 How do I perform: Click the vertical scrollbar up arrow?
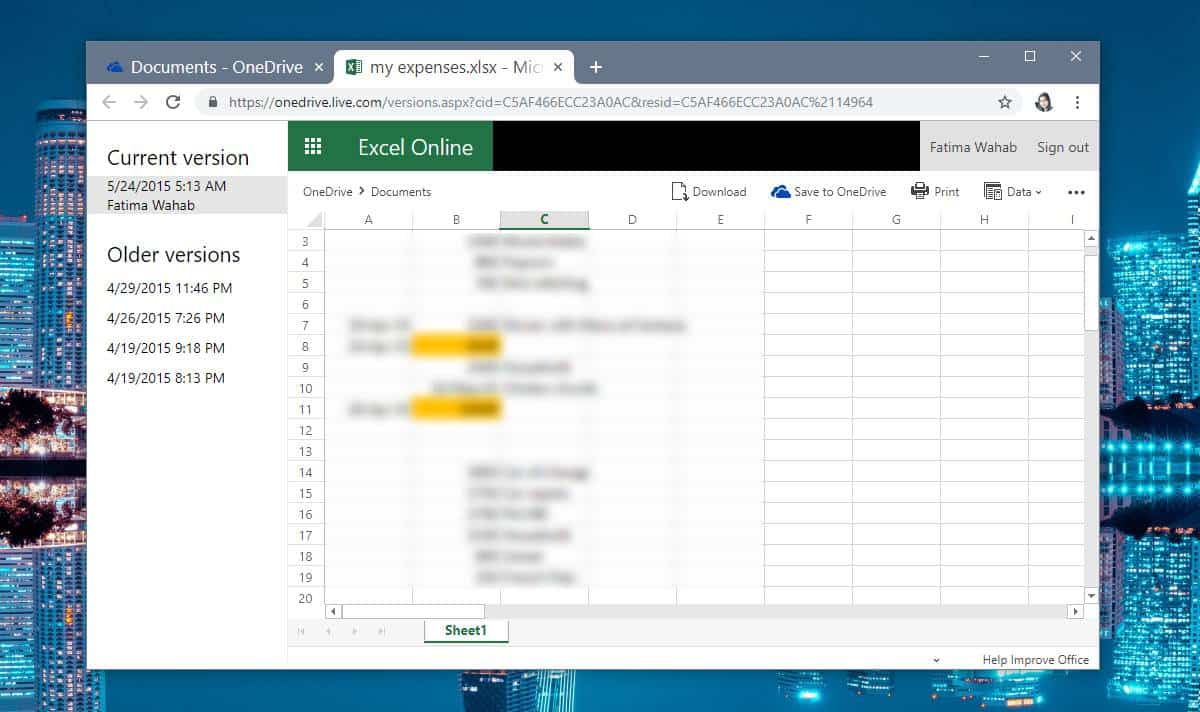[x=1091, y=239]
